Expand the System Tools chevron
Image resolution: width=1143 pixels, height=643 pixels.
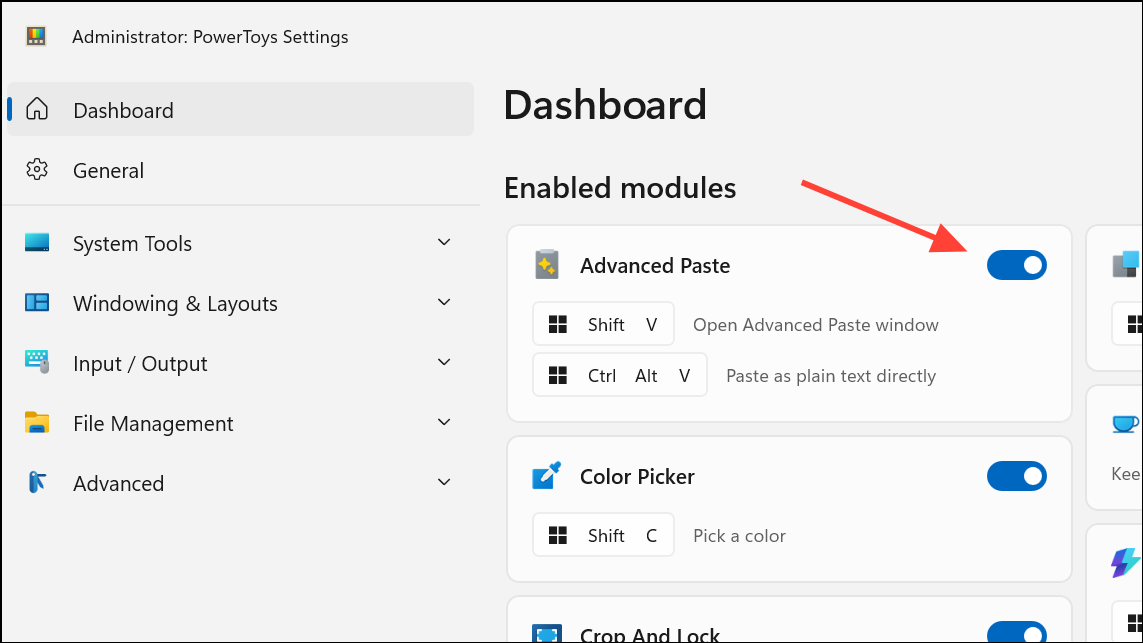(x=444, y=242)
